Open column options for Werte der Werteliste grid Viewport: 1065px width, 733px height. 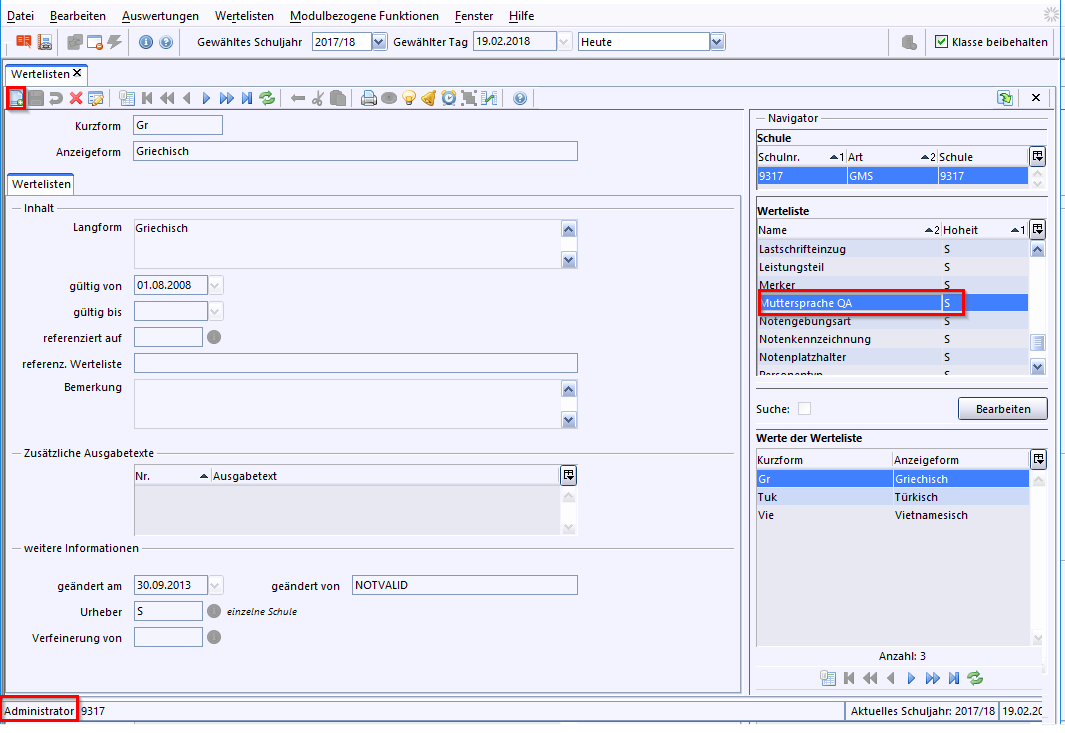tap(1038, 459)
